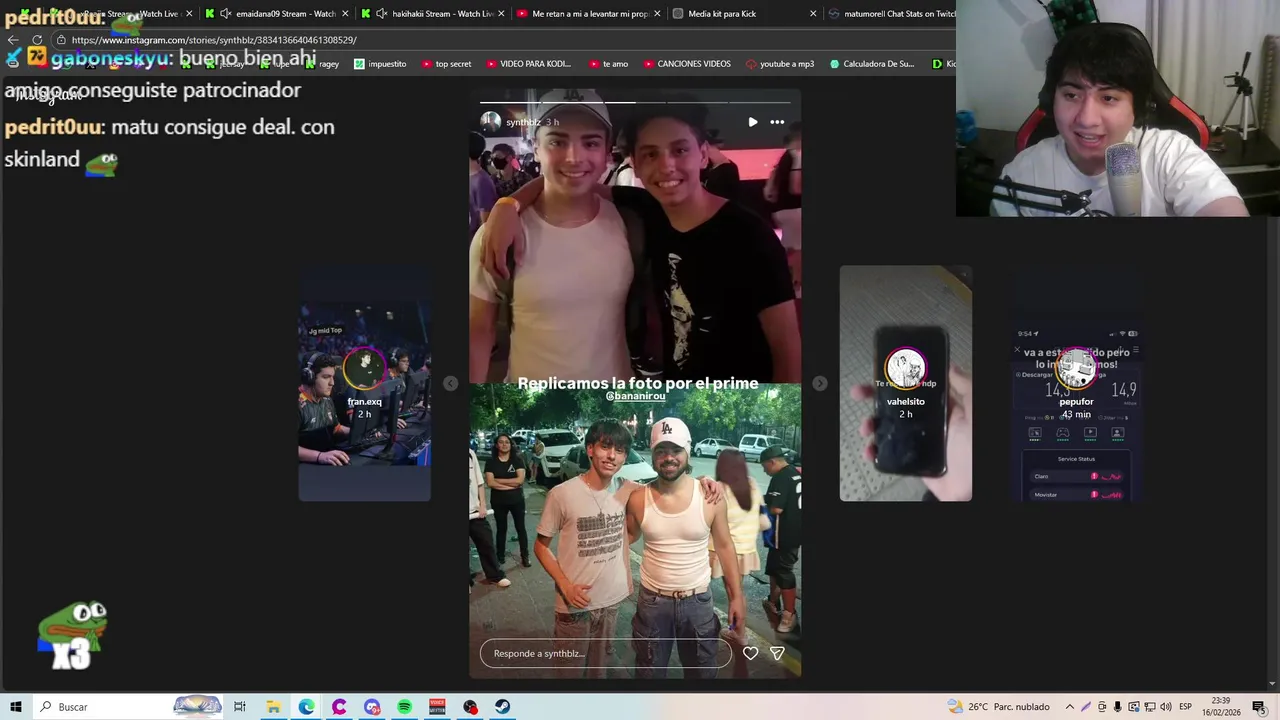This screenshot has width=1280, height=720.
Task: Open the CANCIONES VIDEOS bookmark
Action: (686, 64)
